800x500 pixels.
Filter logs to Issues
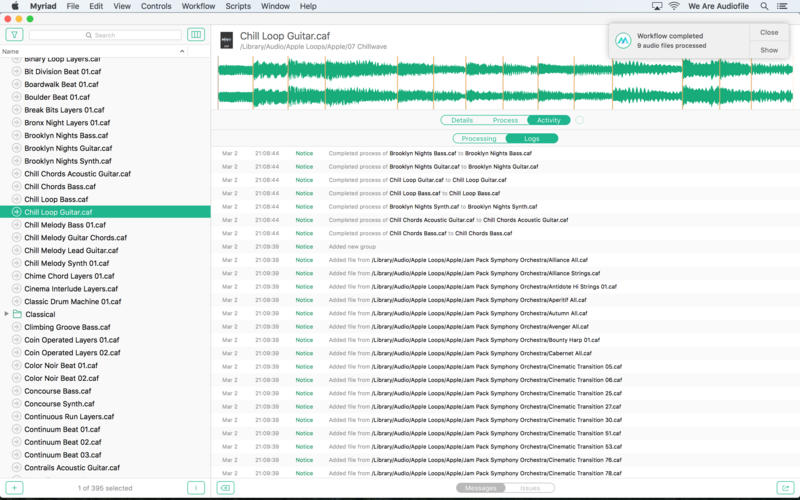530,488
